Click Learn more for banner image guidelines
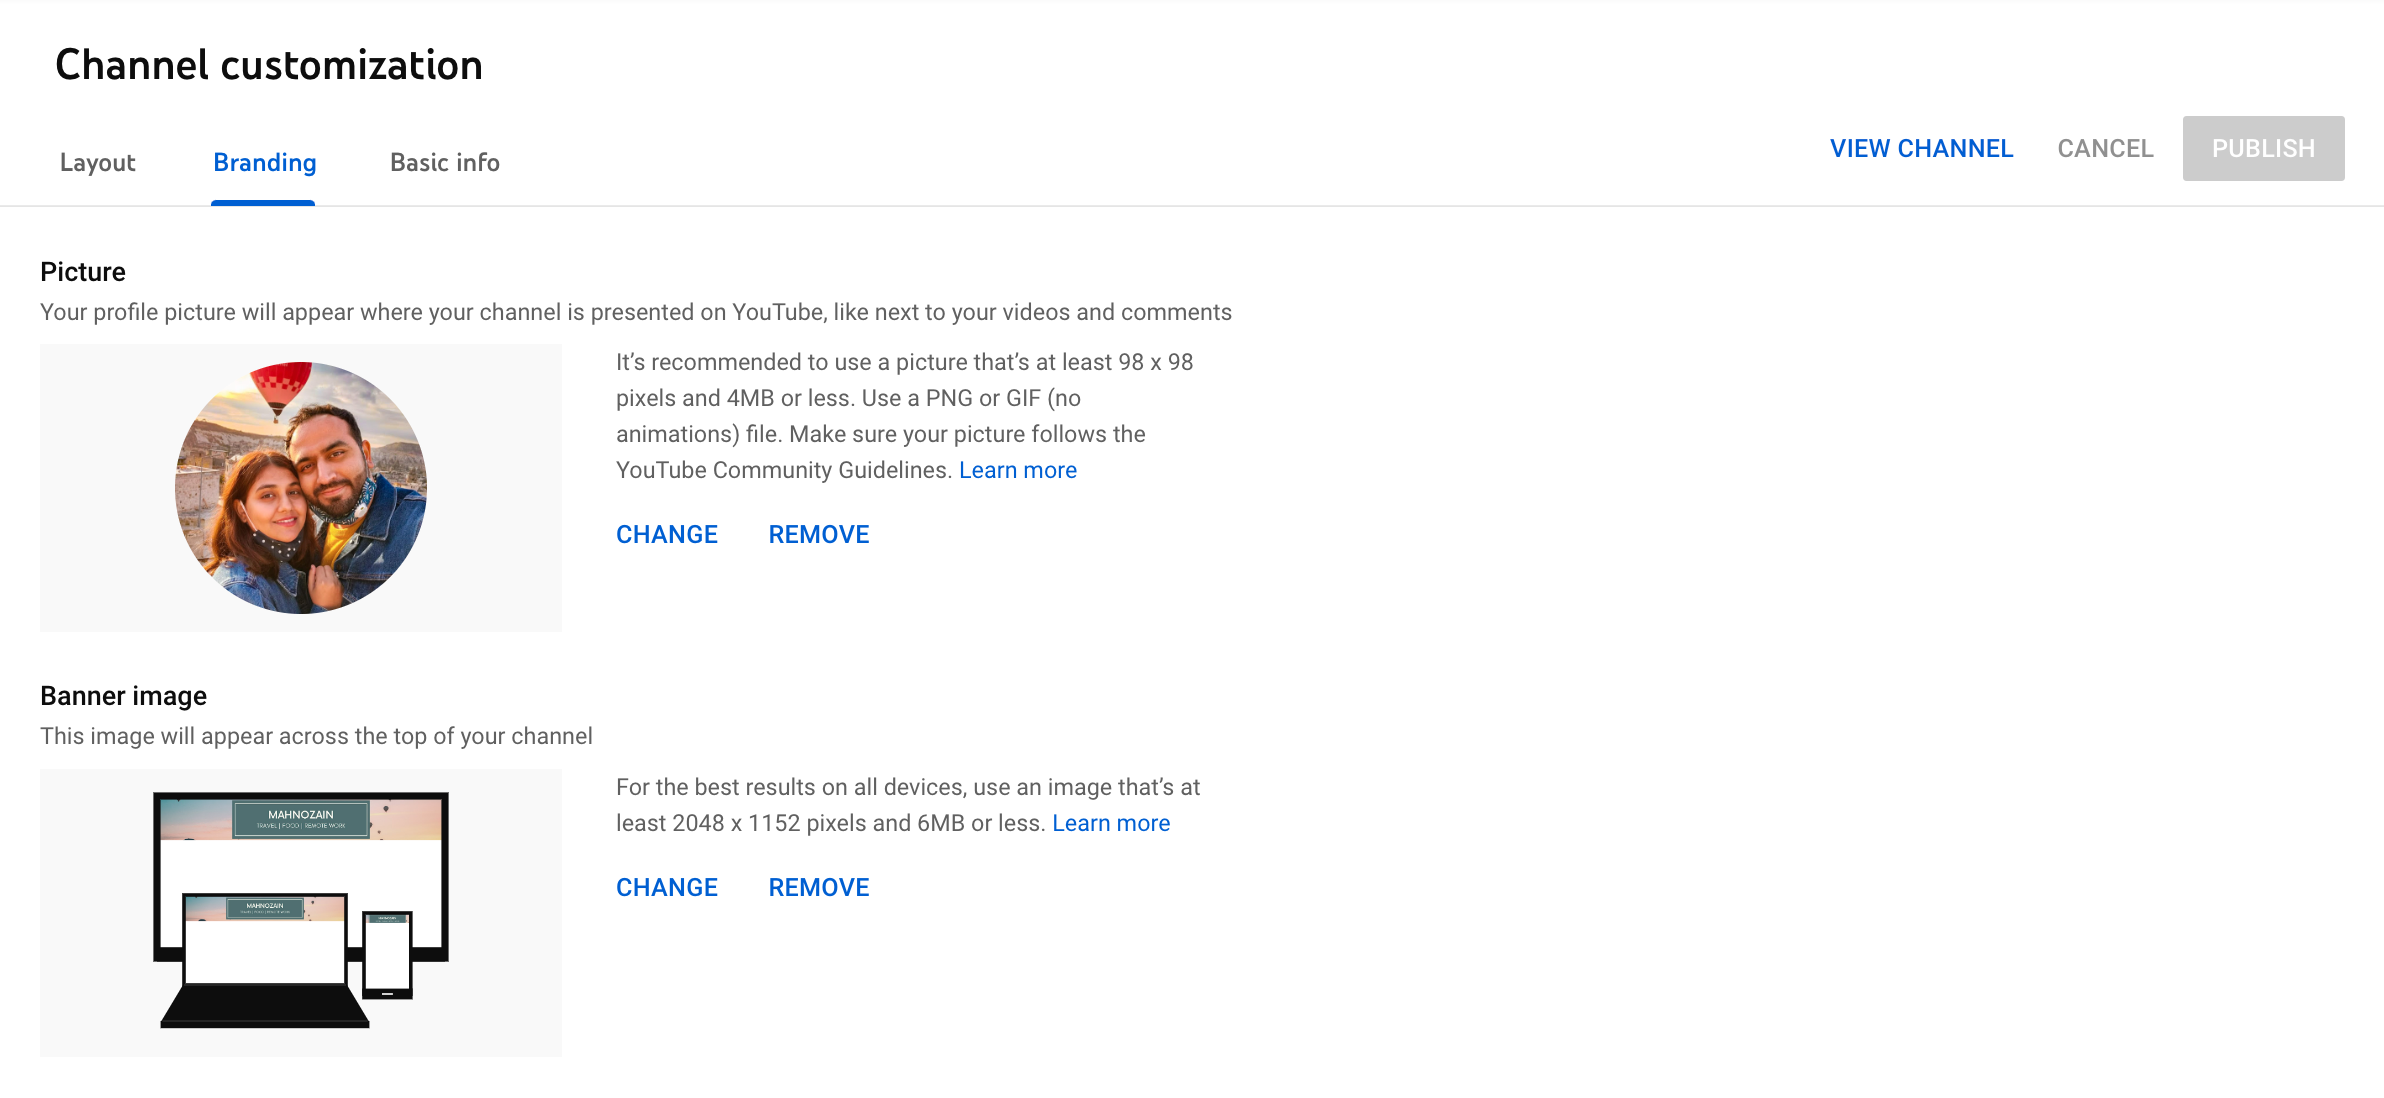2384x1098 pixels. coord(1110,823)
